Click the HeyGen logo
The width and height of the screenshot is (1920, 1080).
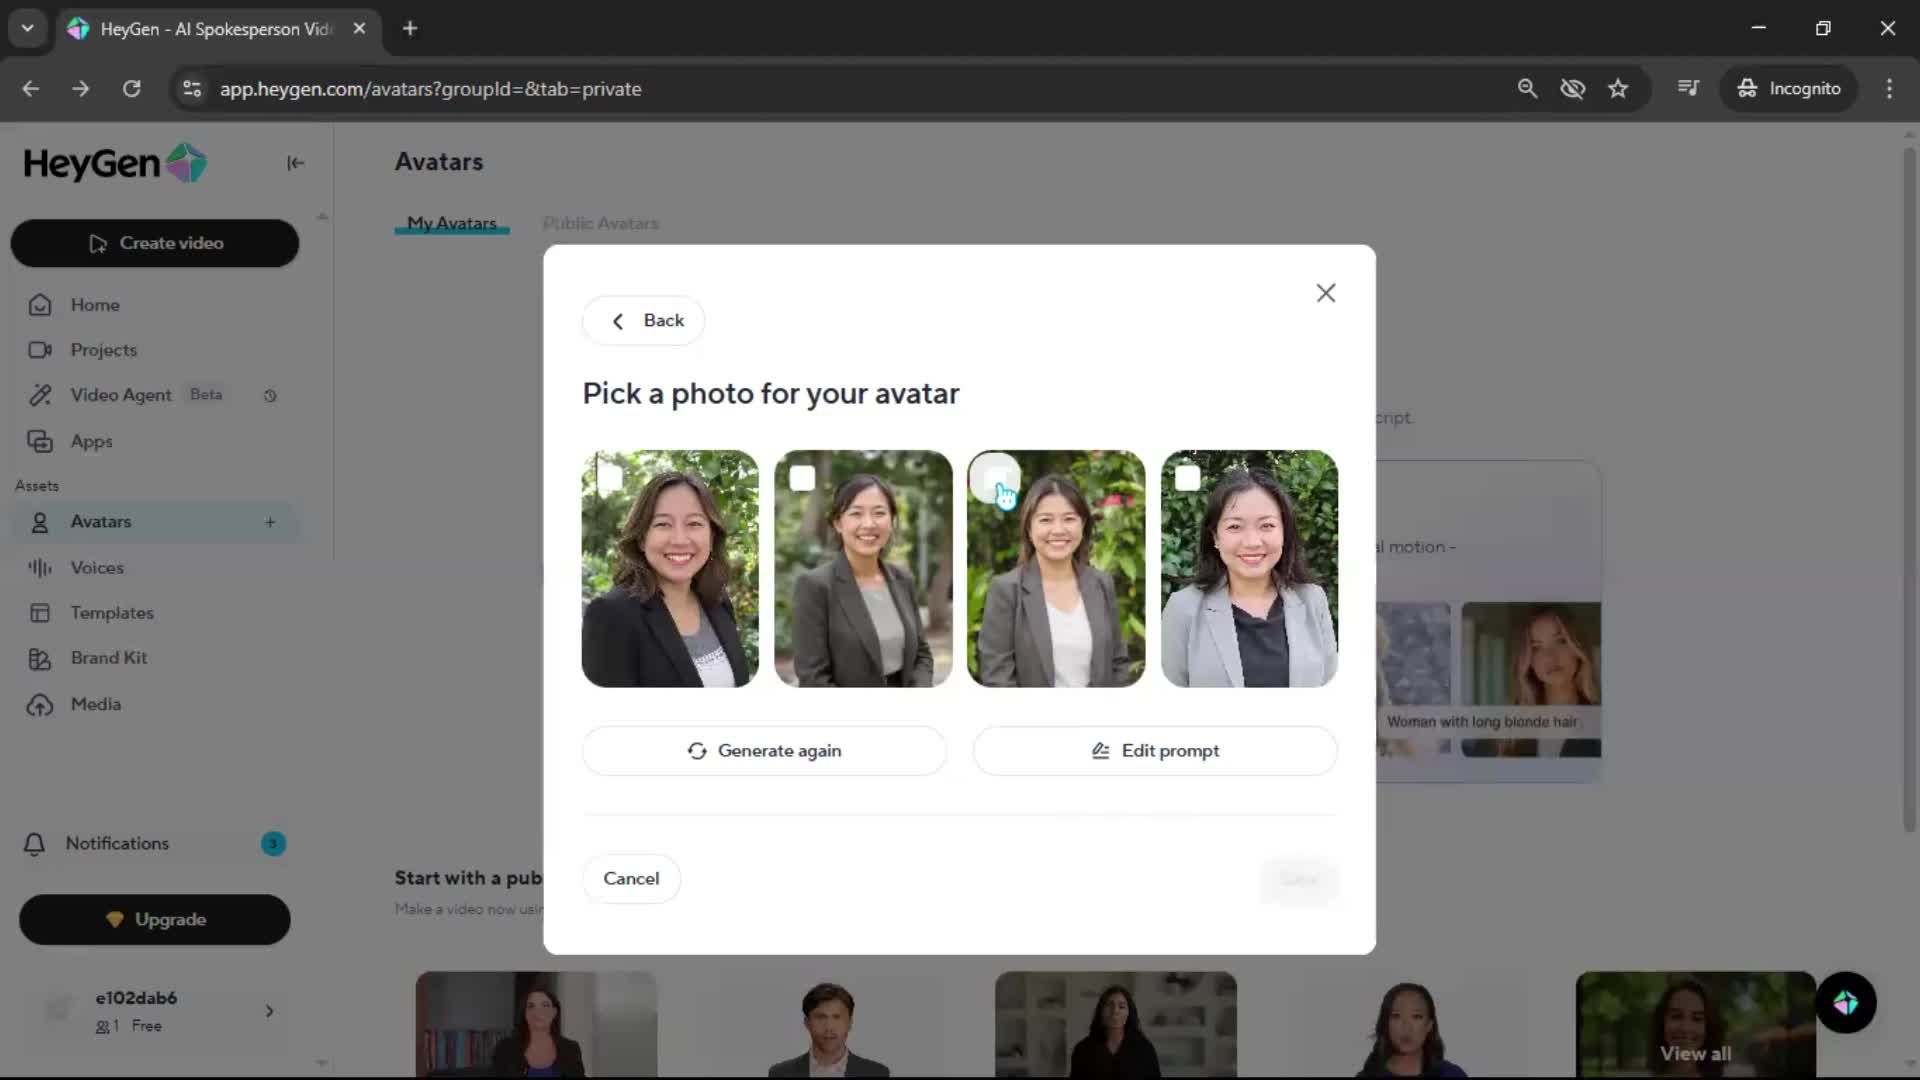(115, 163)
